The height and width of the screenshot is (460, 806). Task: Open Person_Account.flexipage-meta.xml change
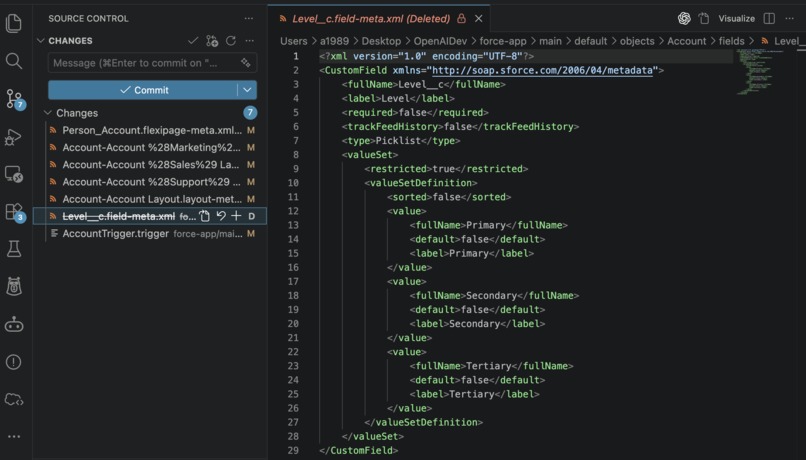coord(152,130)
